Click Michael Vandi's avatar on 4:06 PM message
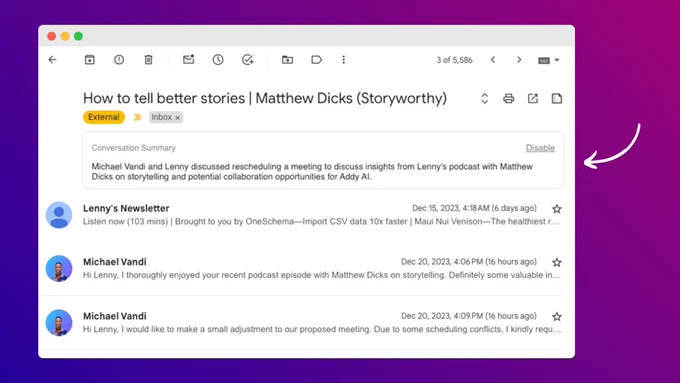 pos(59,268)
